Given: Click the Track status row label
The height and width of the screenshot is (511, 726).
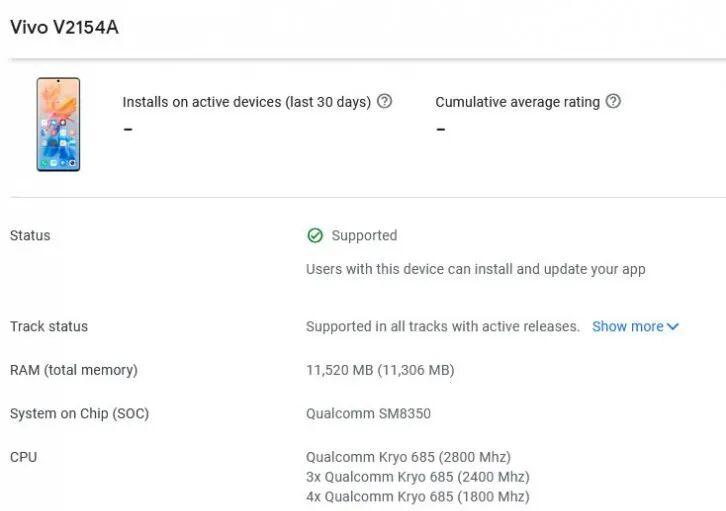Looking at the screenshot, I should click(49, 327).
